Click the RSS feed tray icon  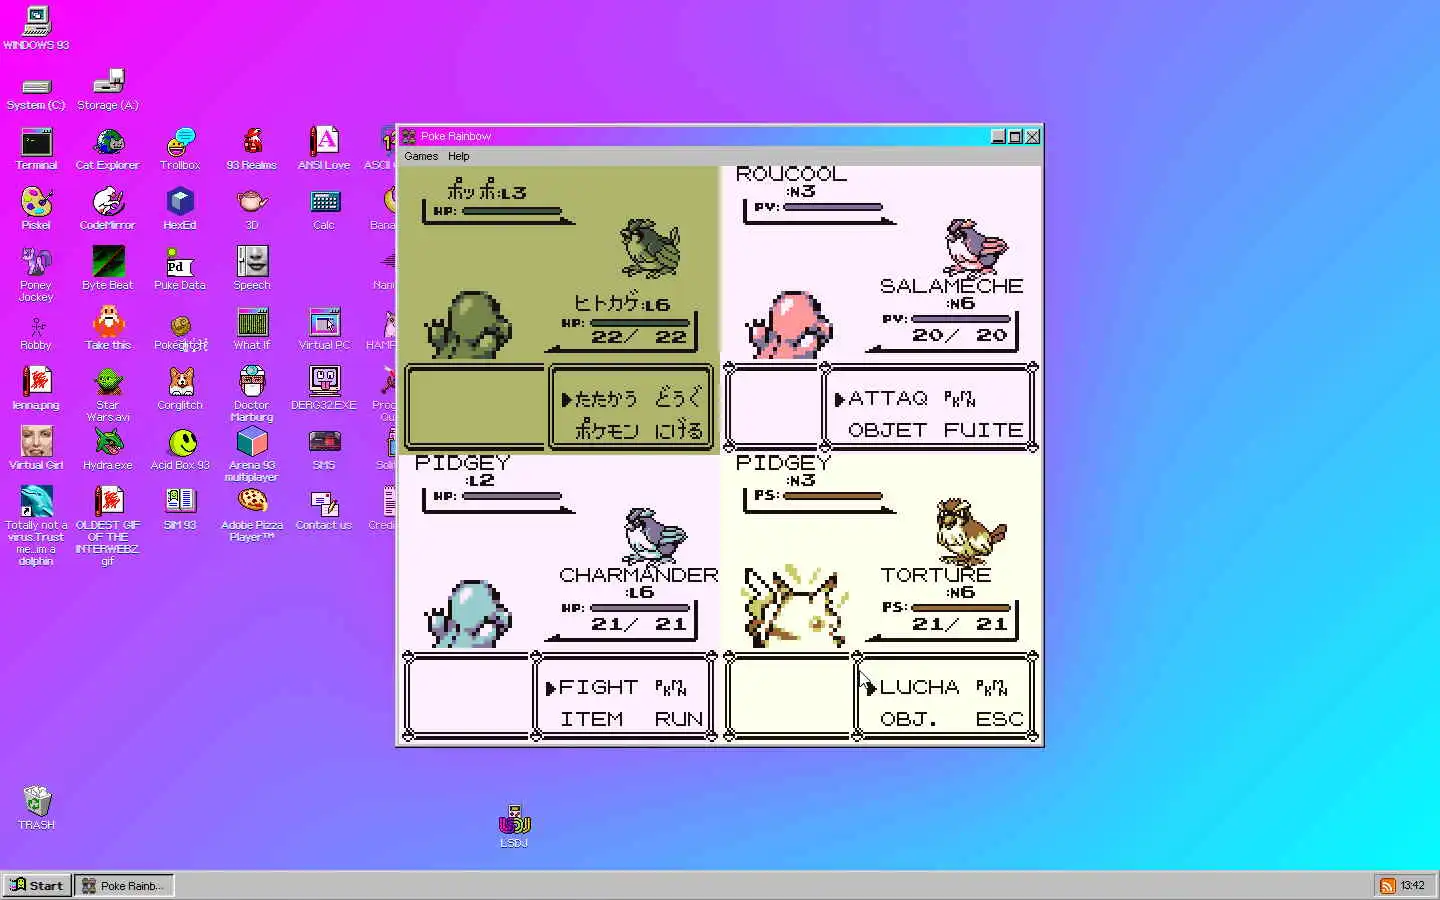point(1388,886)
